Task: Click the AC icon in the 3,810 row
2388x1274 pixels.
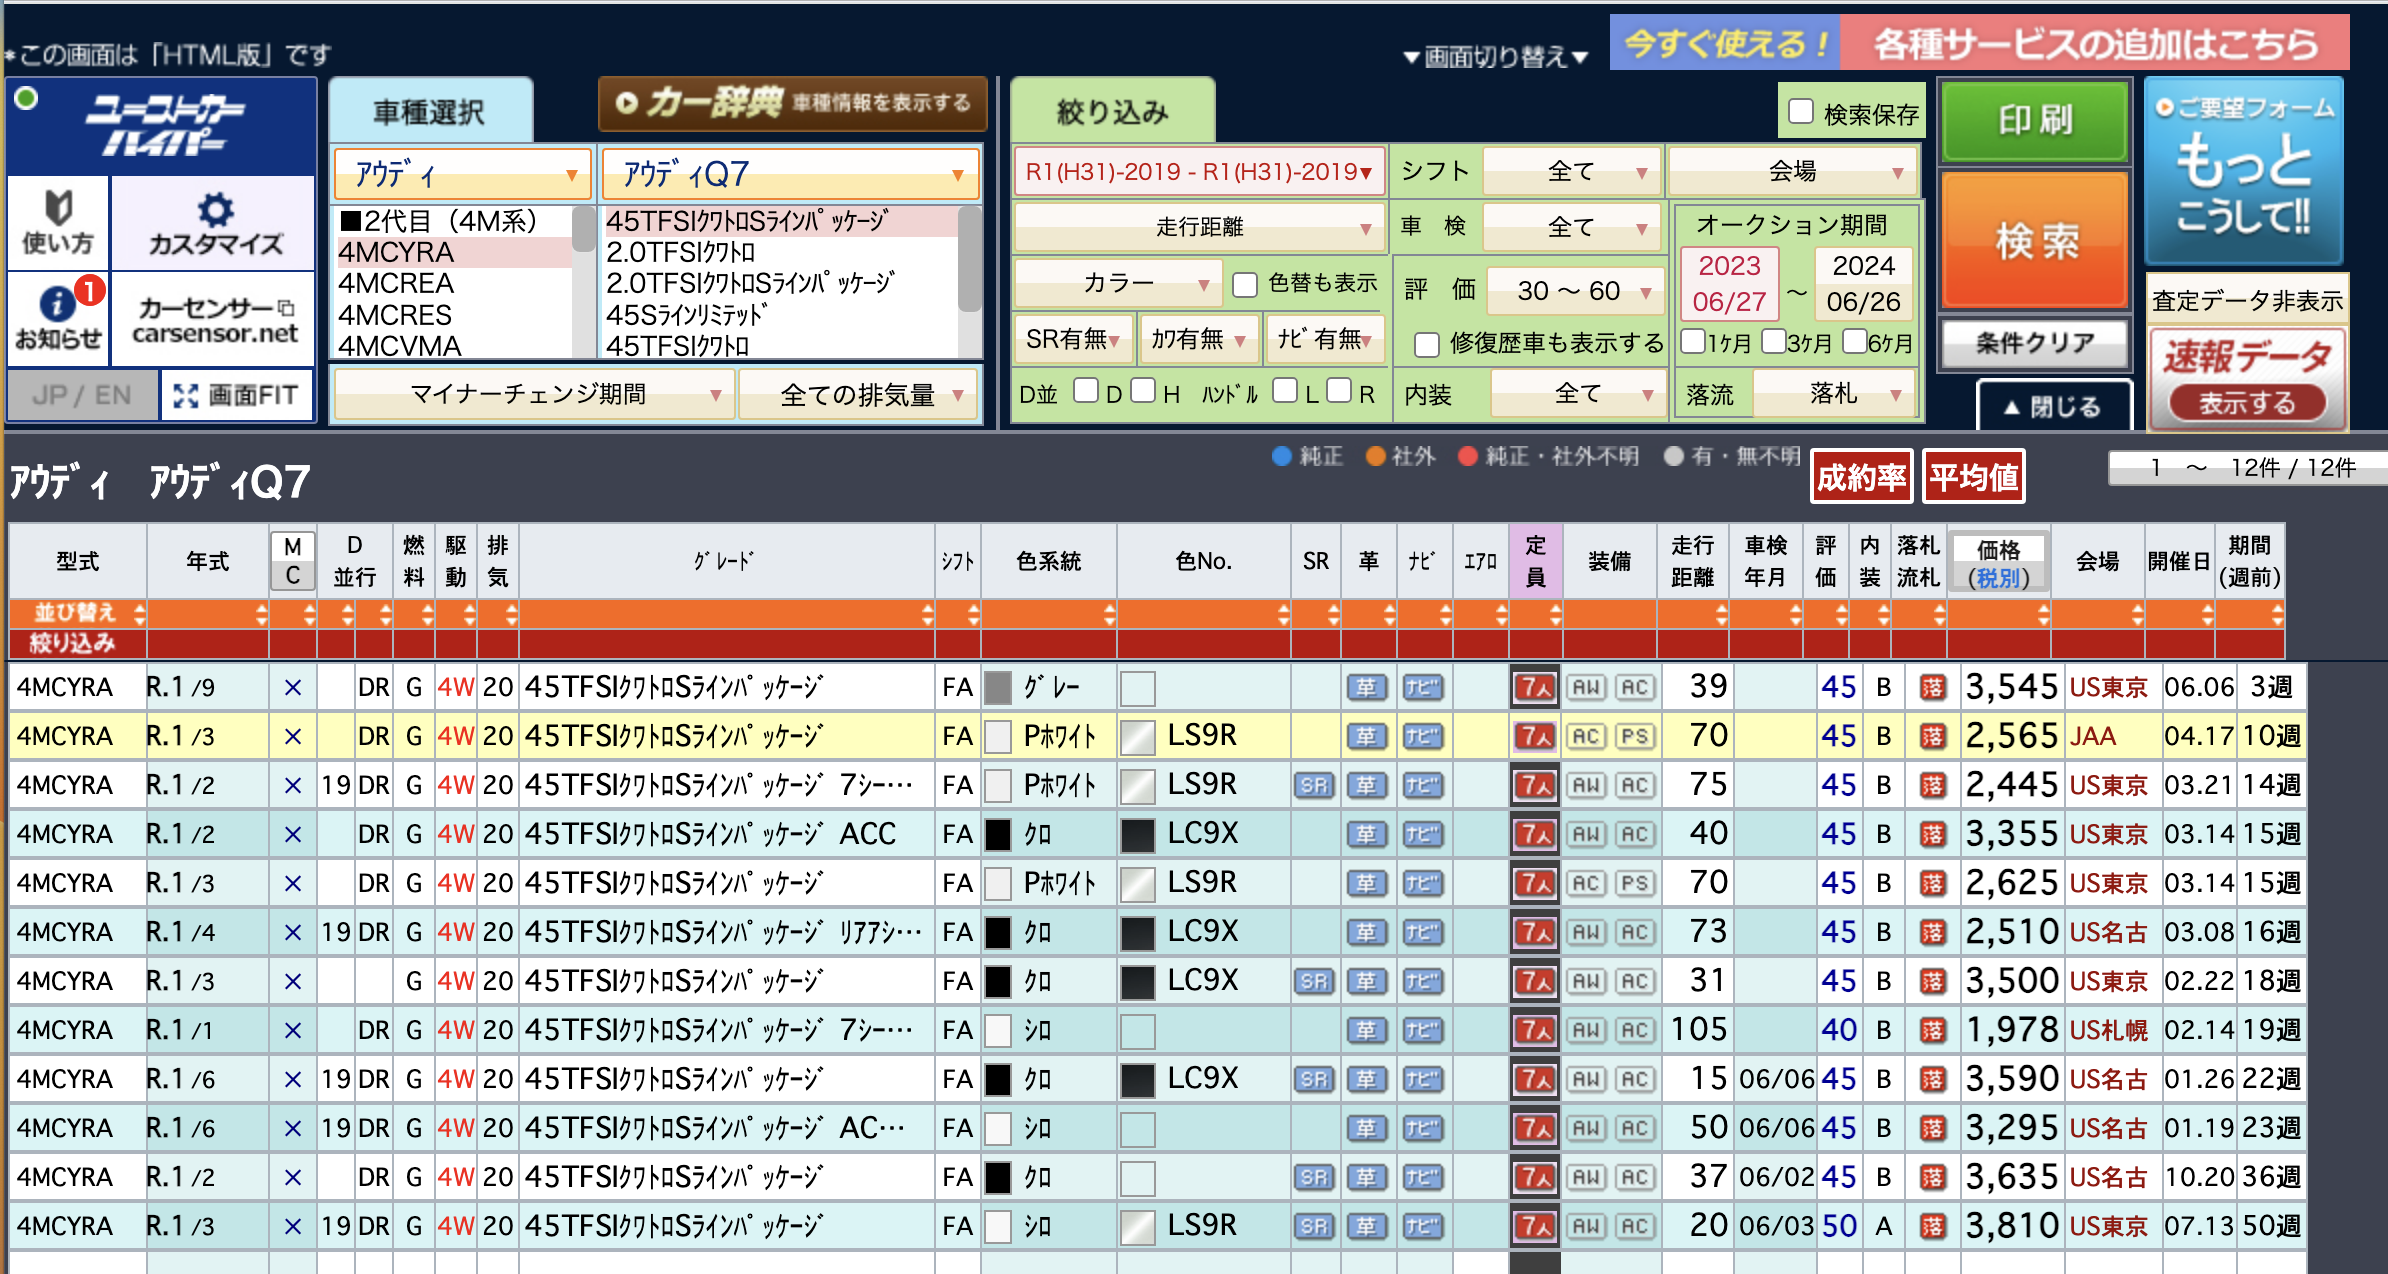Action: pyautogui.click(x=1634, y=1226)
